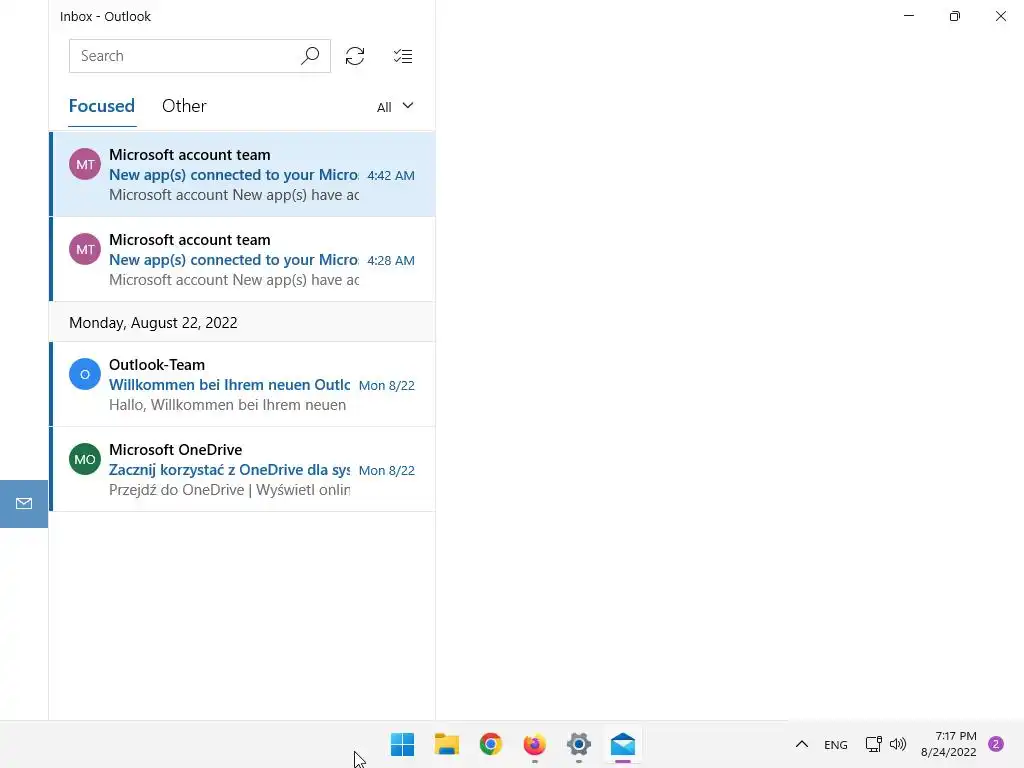Close the Outlook window
Image resolution: width=1024 pixels, height=768 pixels.
coord(1000,16)
